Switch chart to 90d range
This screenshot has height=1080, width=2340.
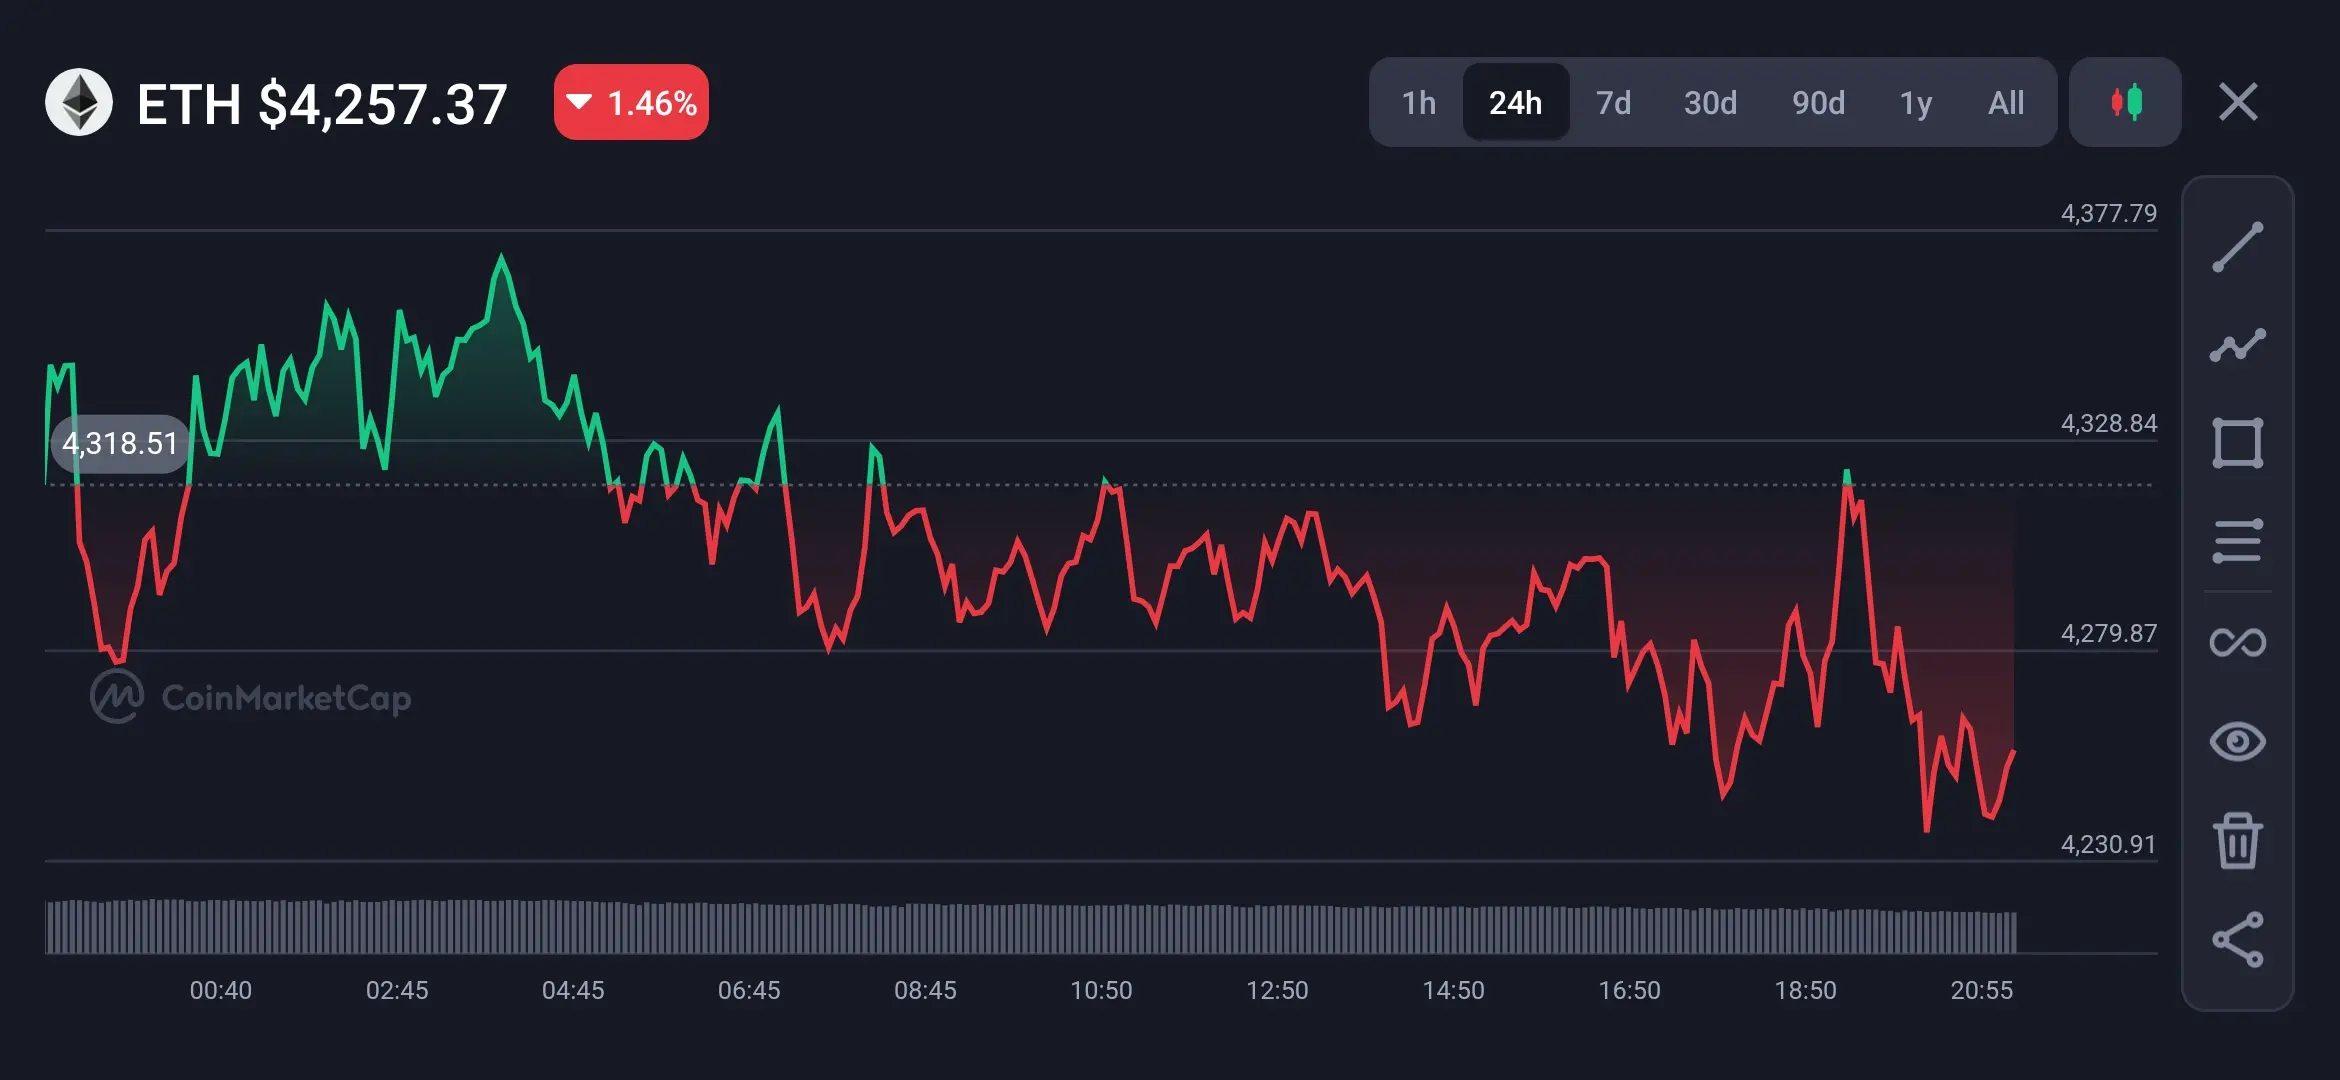[1818, 102]
